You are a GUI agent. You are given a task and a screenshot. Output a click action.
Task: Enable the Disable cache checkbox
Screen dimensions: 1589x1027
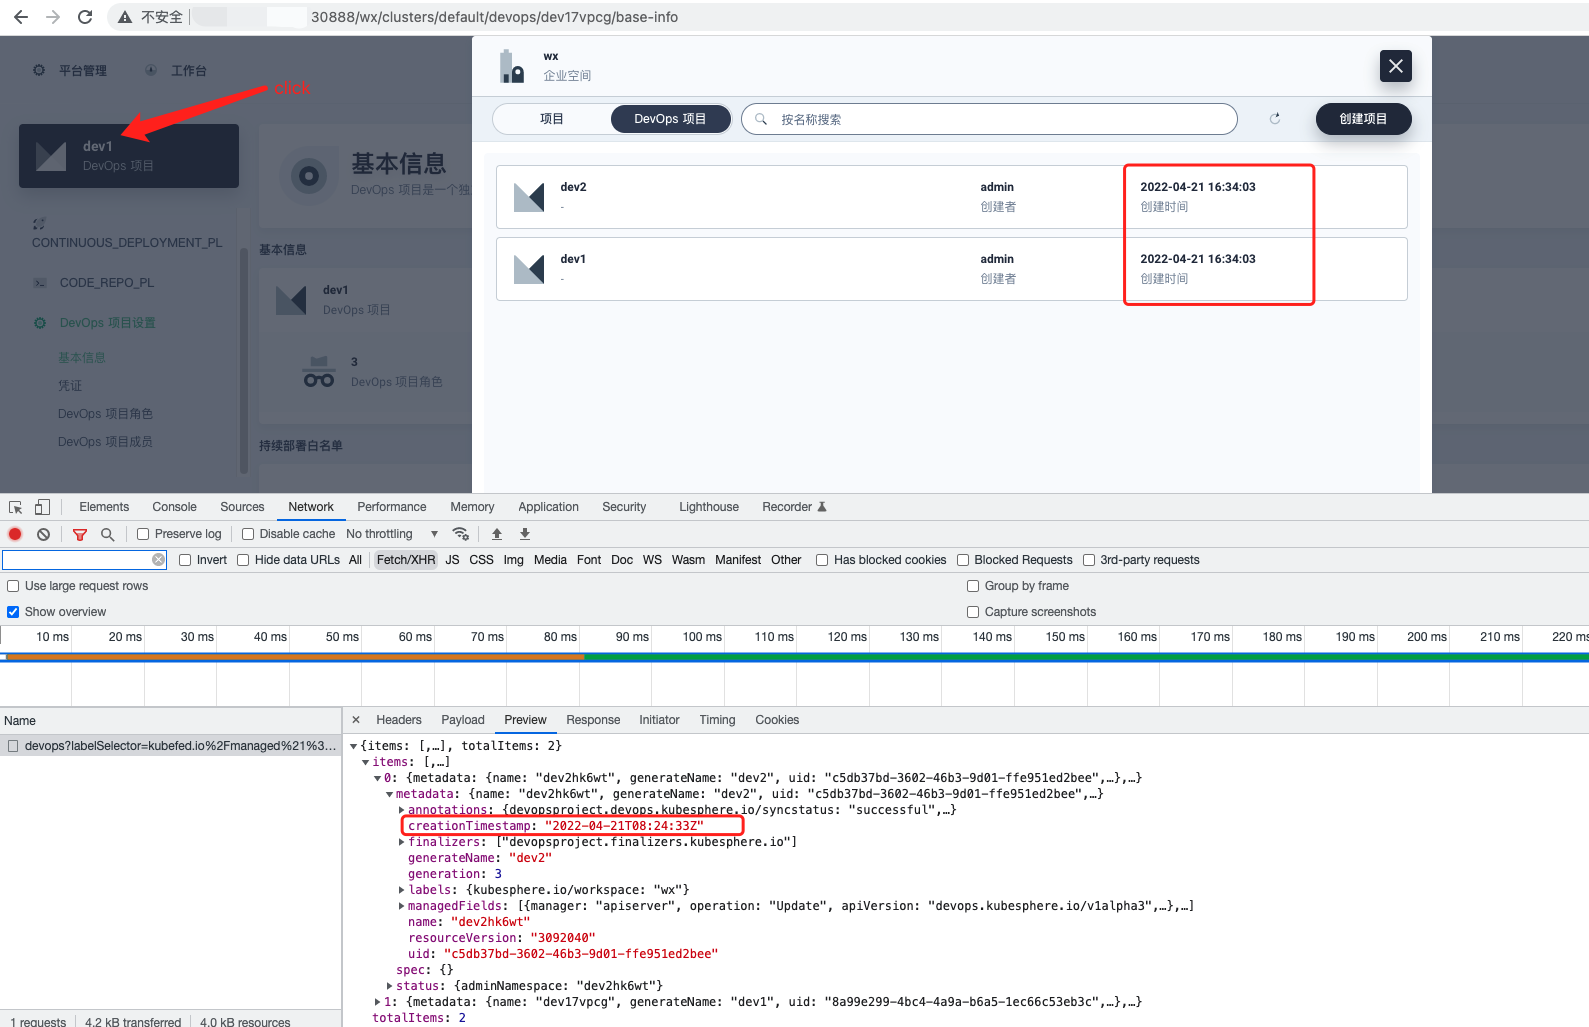(x=248, y=534)
